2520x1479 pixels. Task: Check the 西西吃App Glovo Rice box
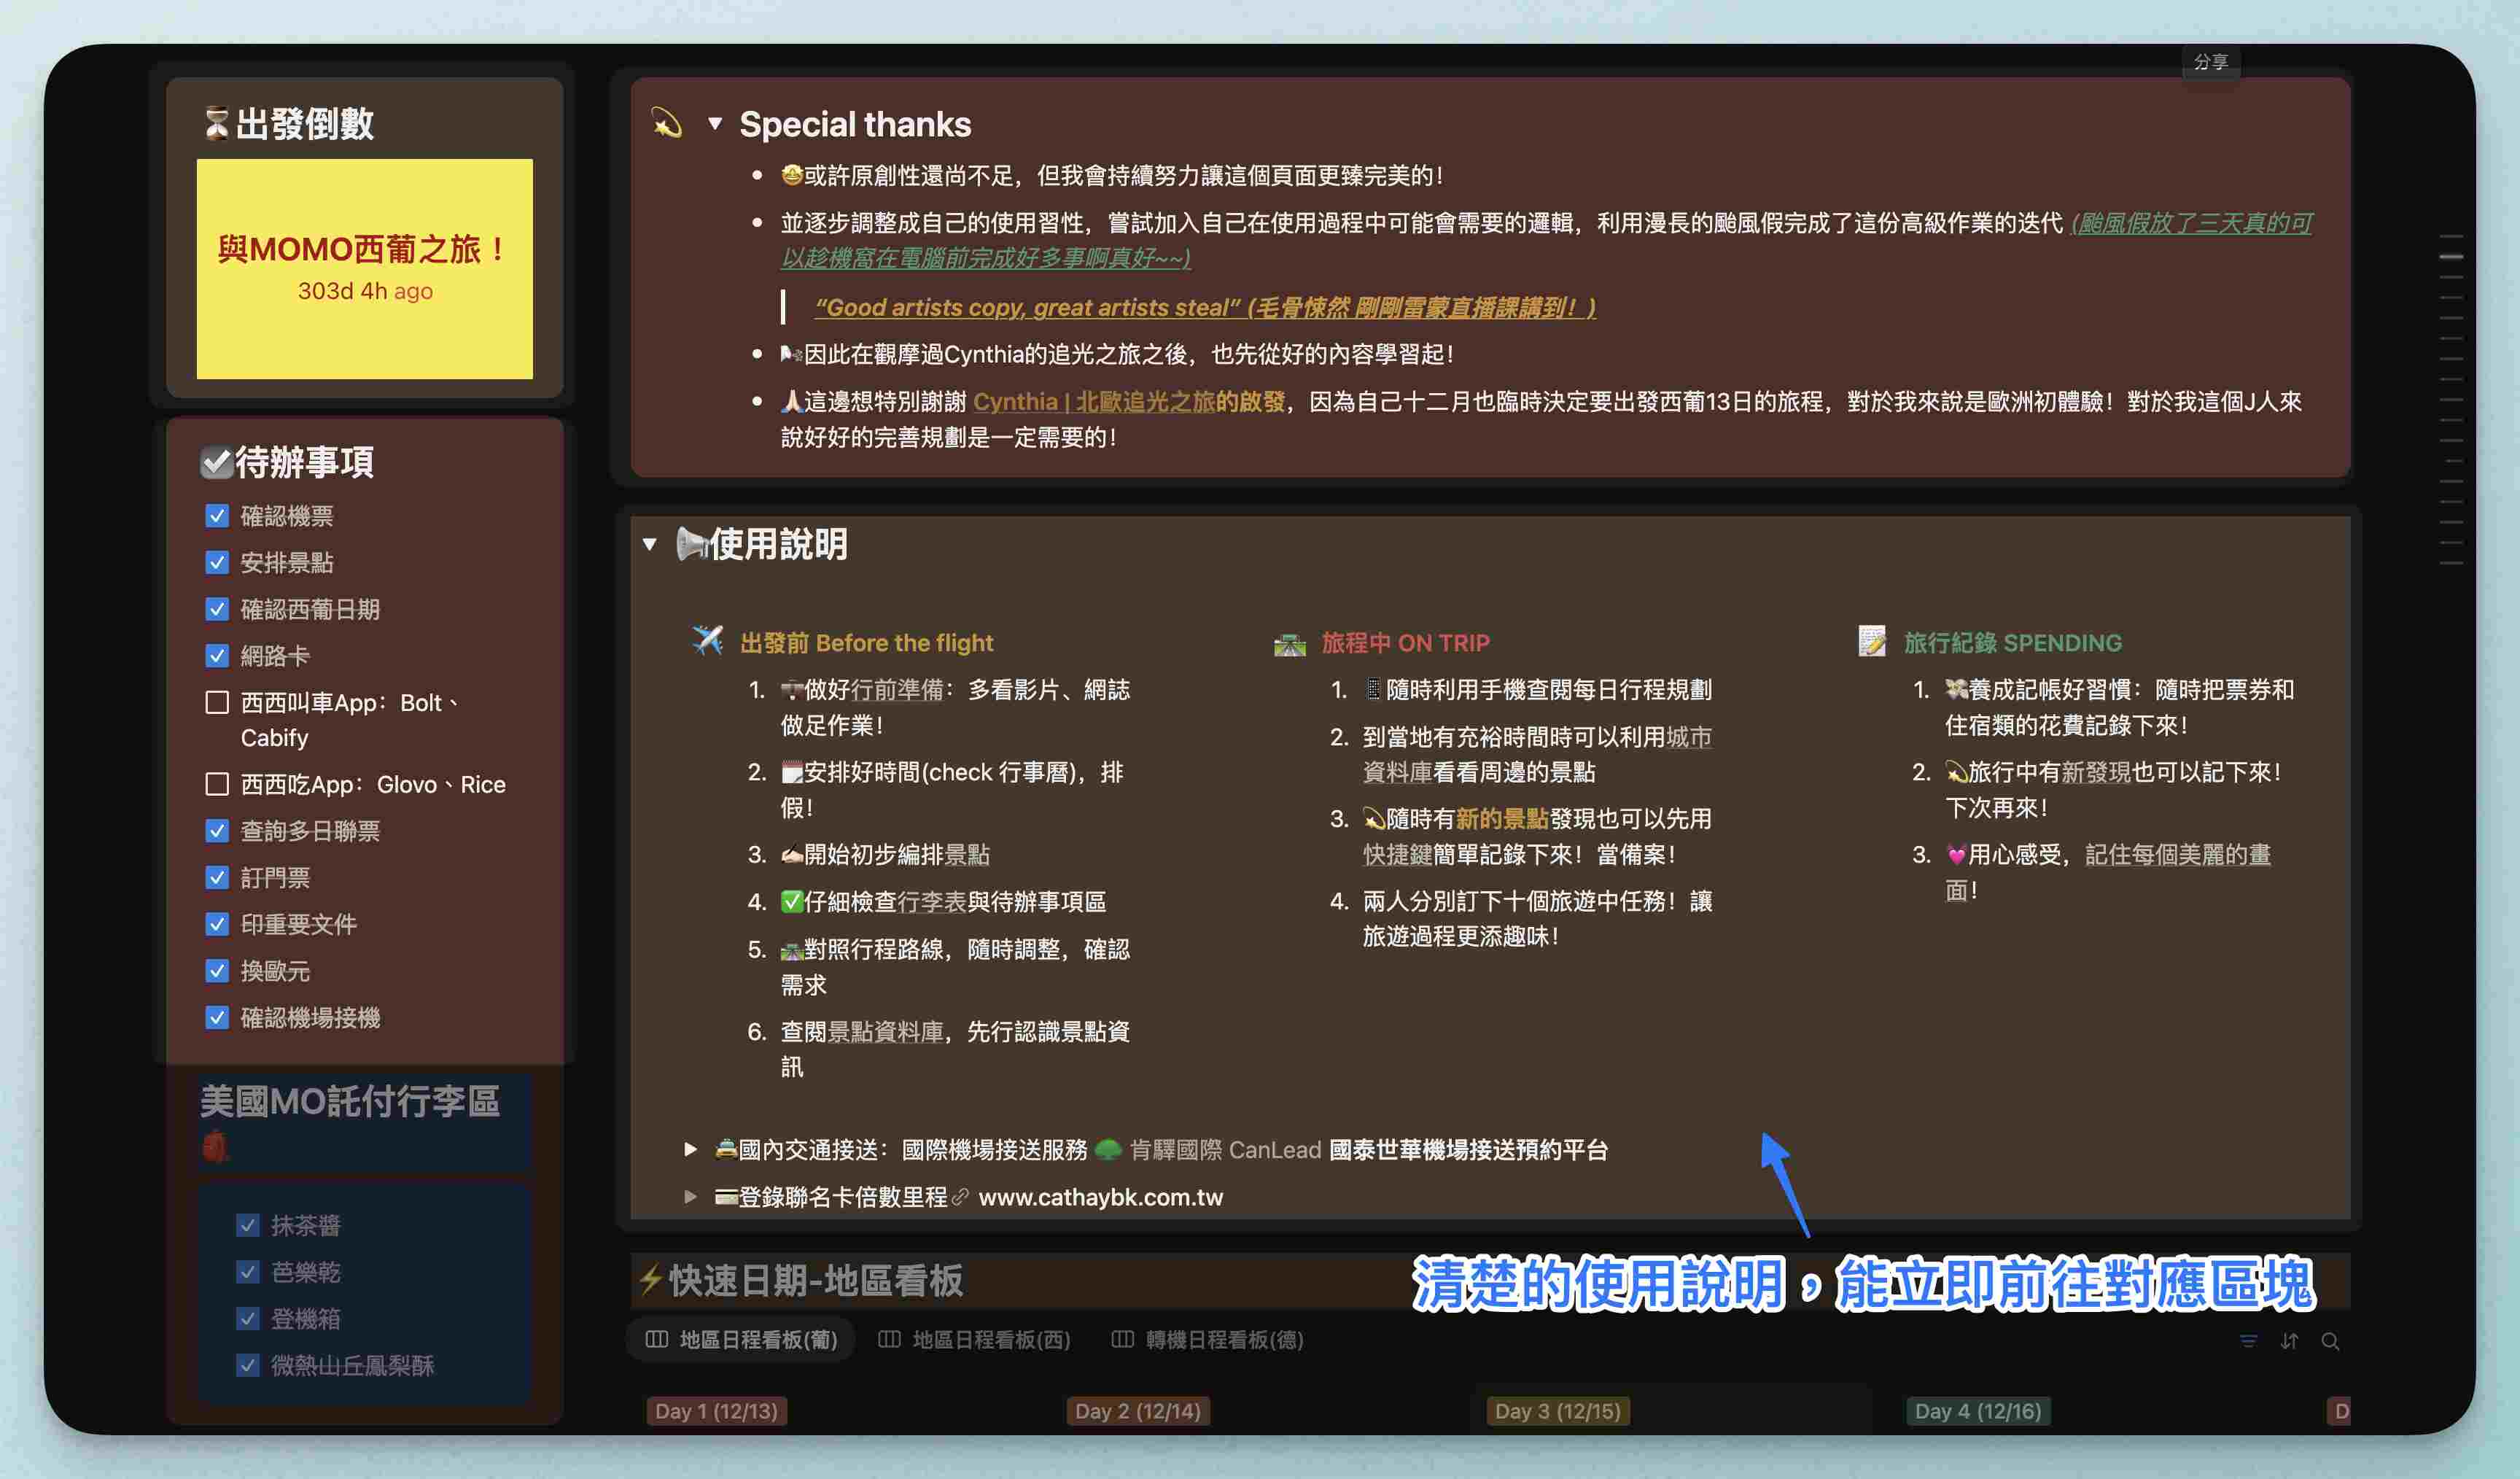tap(217, 784)
